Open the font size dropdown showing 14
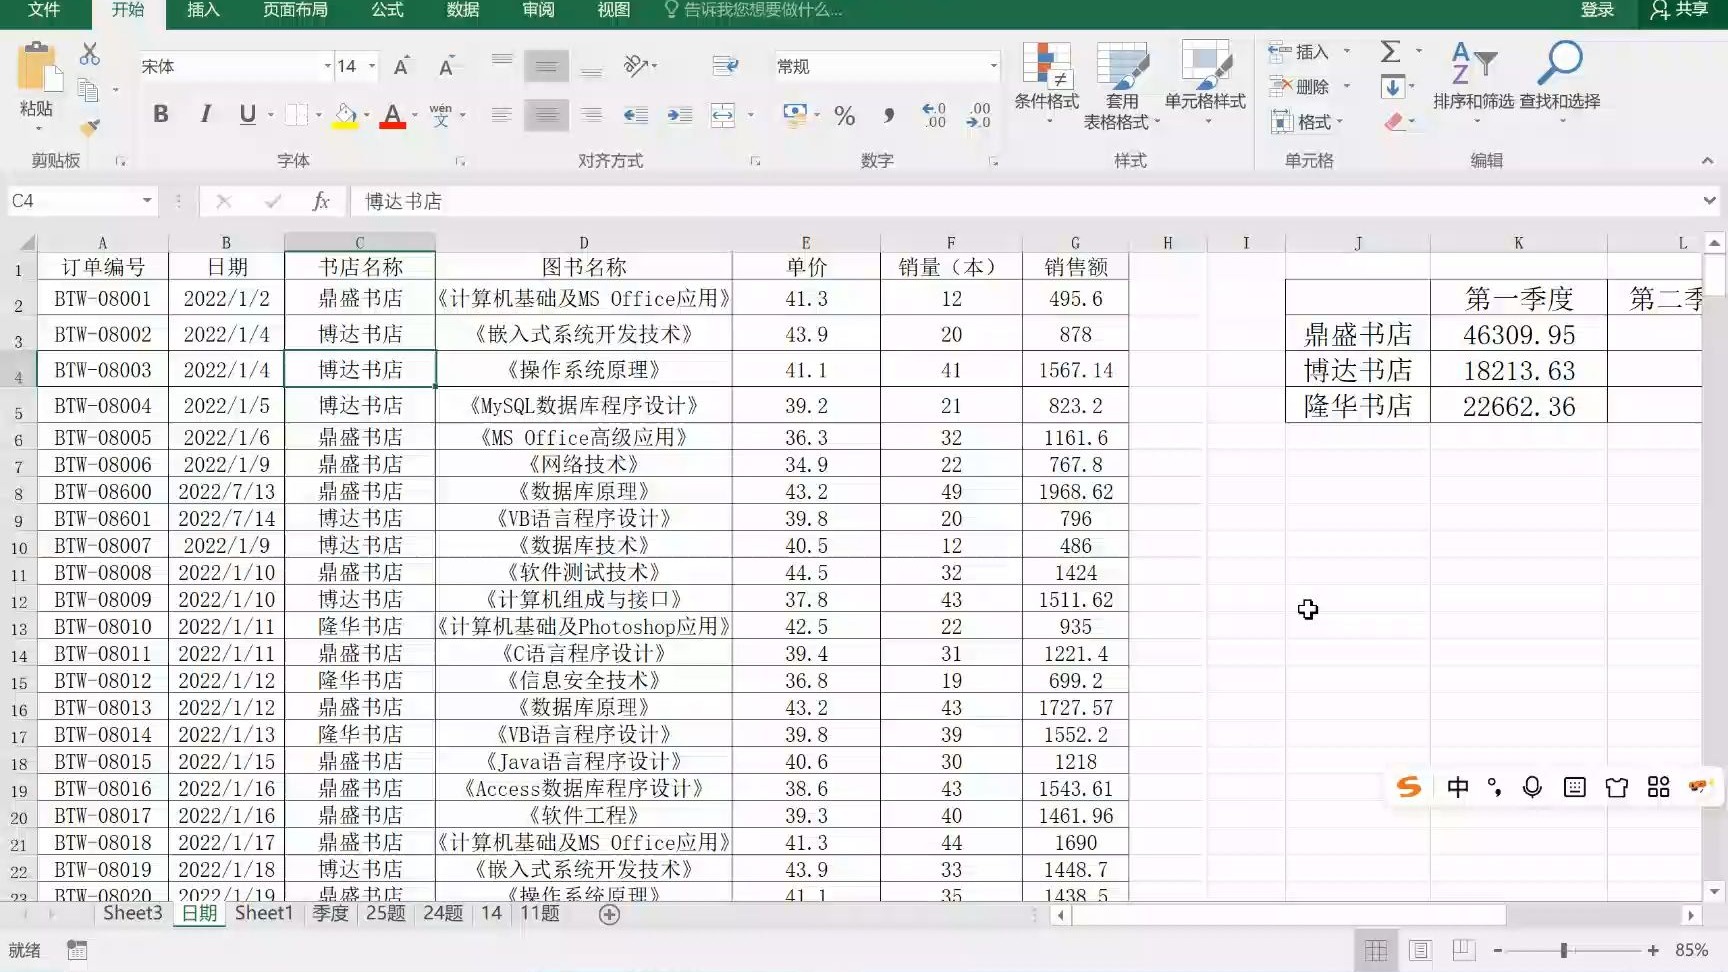Screen dimensions: 1728x972 pyautogui.click(x=372, y=66)
